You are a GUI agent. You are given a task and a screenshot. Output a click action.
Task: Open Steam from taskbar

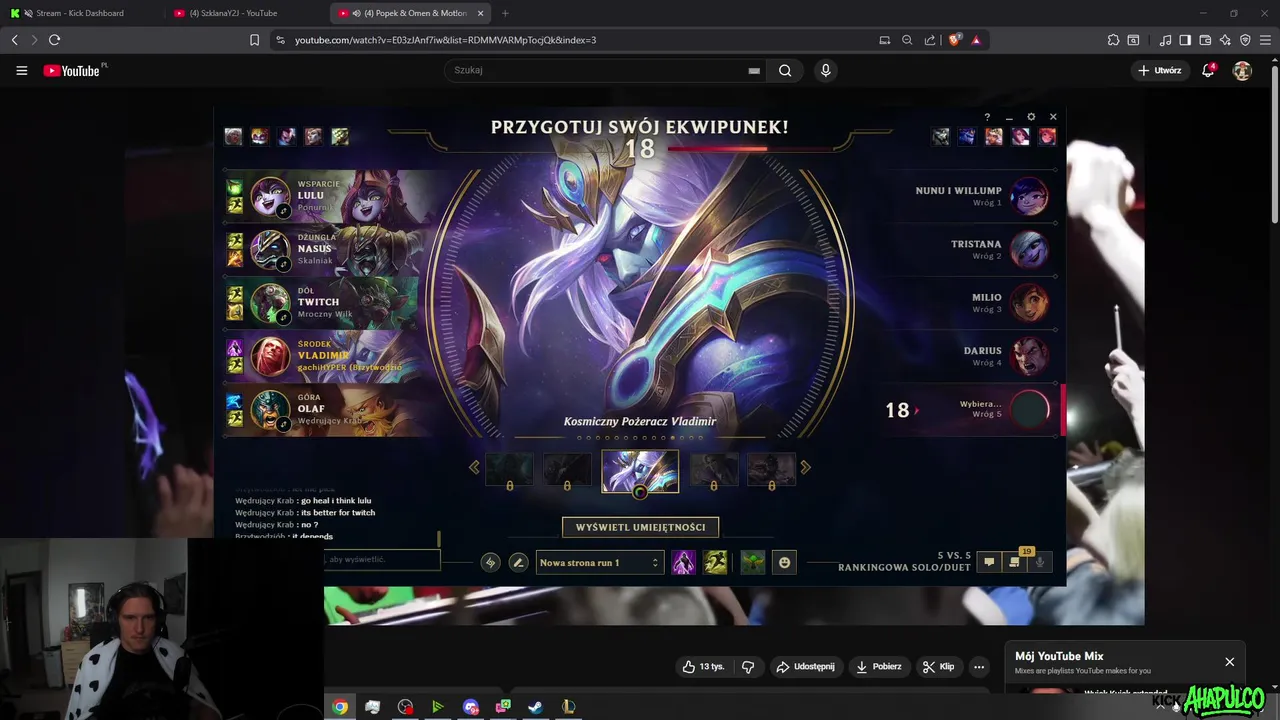pos(535,707)
